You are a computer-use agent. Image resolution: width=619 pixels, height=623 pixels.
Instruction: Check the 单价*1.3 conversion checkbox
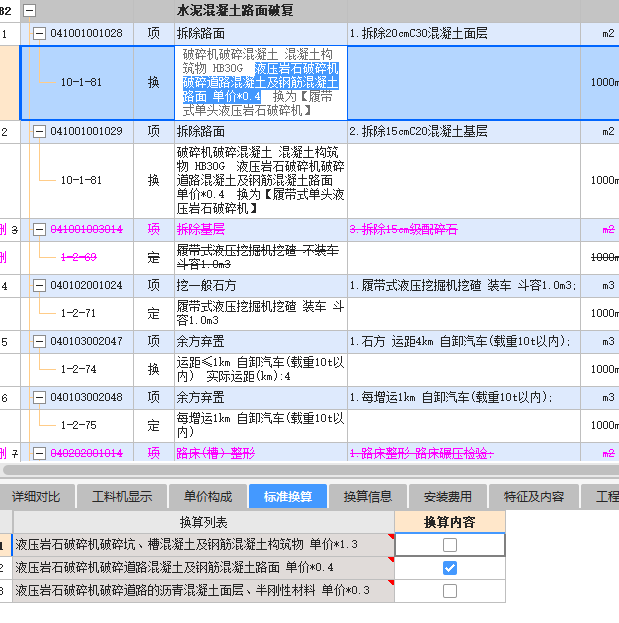pos(450,545)
